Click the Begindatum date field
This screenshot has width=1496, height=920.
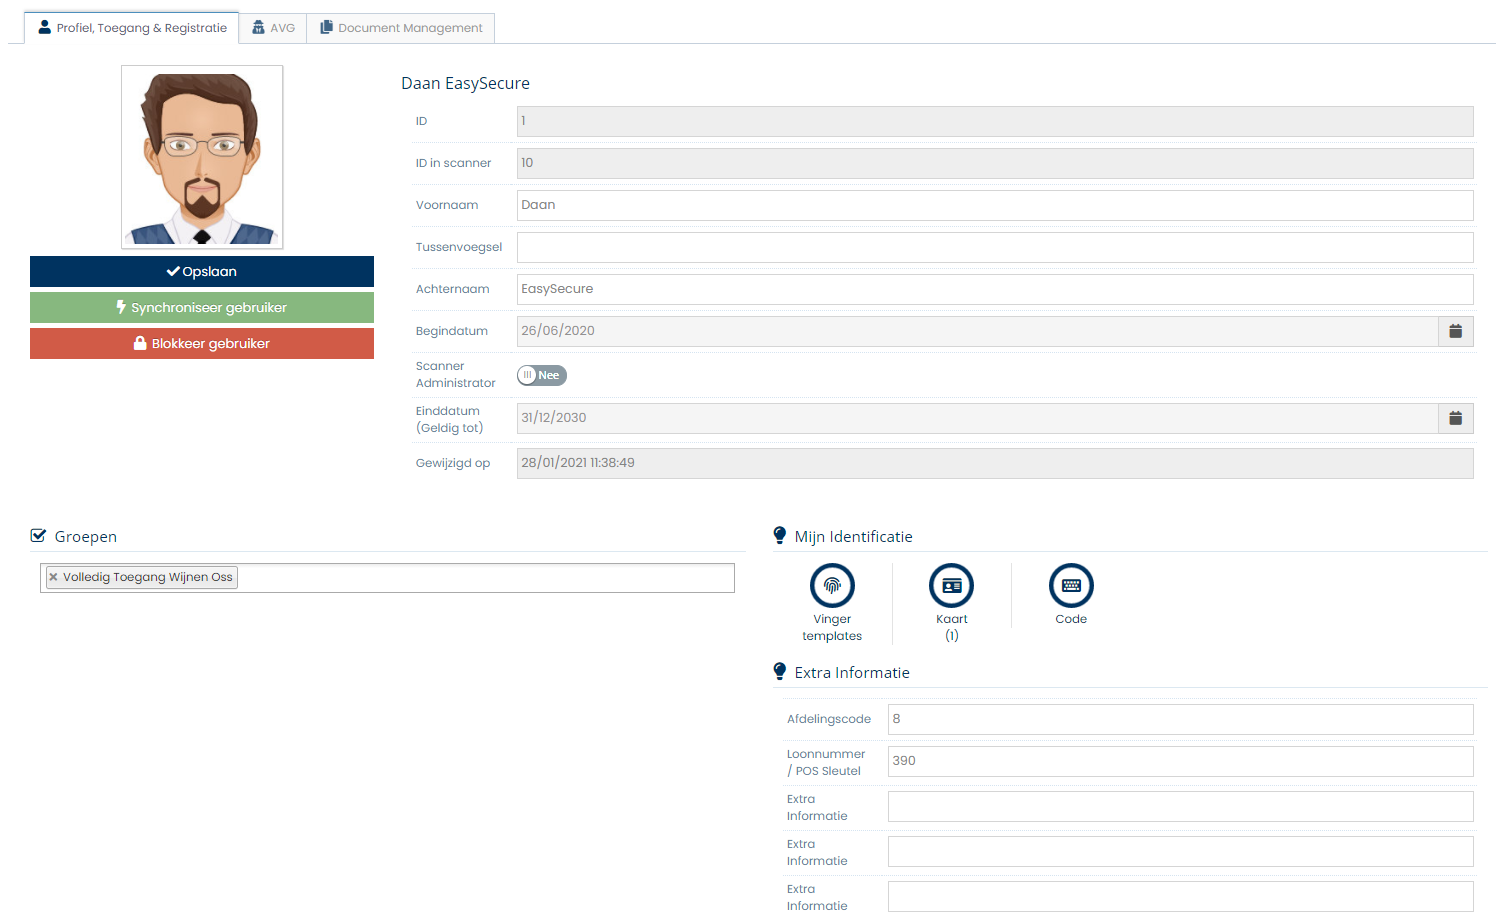pyautogui.click(x=977, y=331)
